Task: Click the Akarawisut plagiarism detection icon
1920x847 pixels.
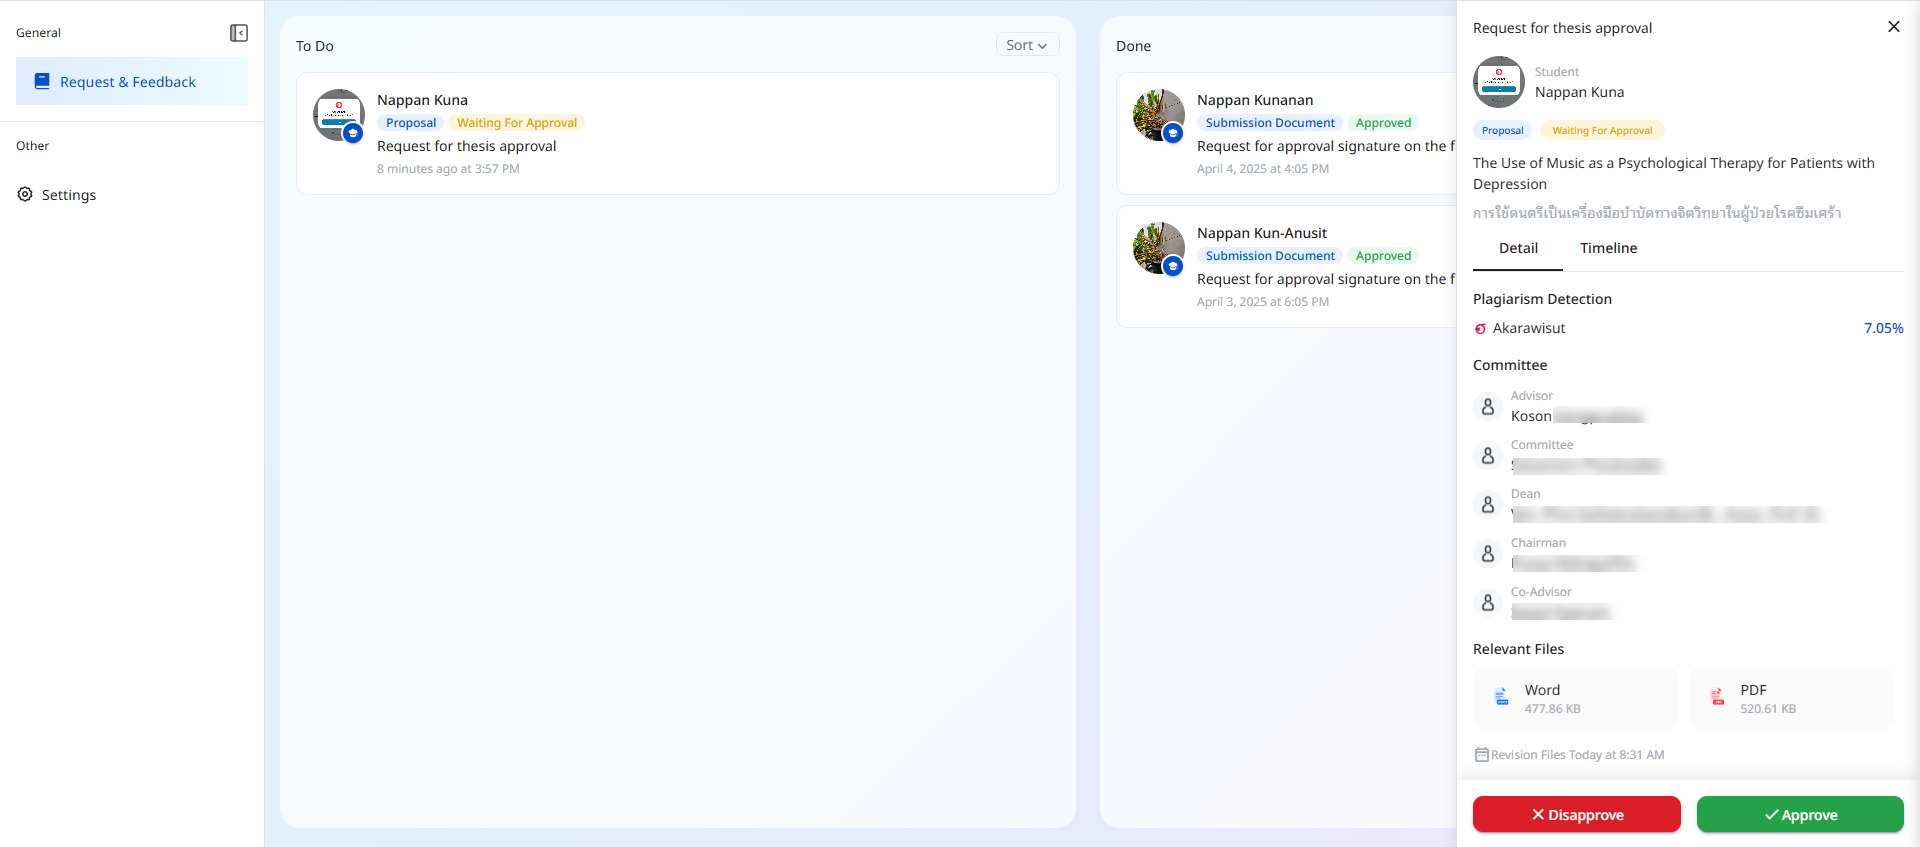Action: pyautogui.click(x=1481, y=328)
